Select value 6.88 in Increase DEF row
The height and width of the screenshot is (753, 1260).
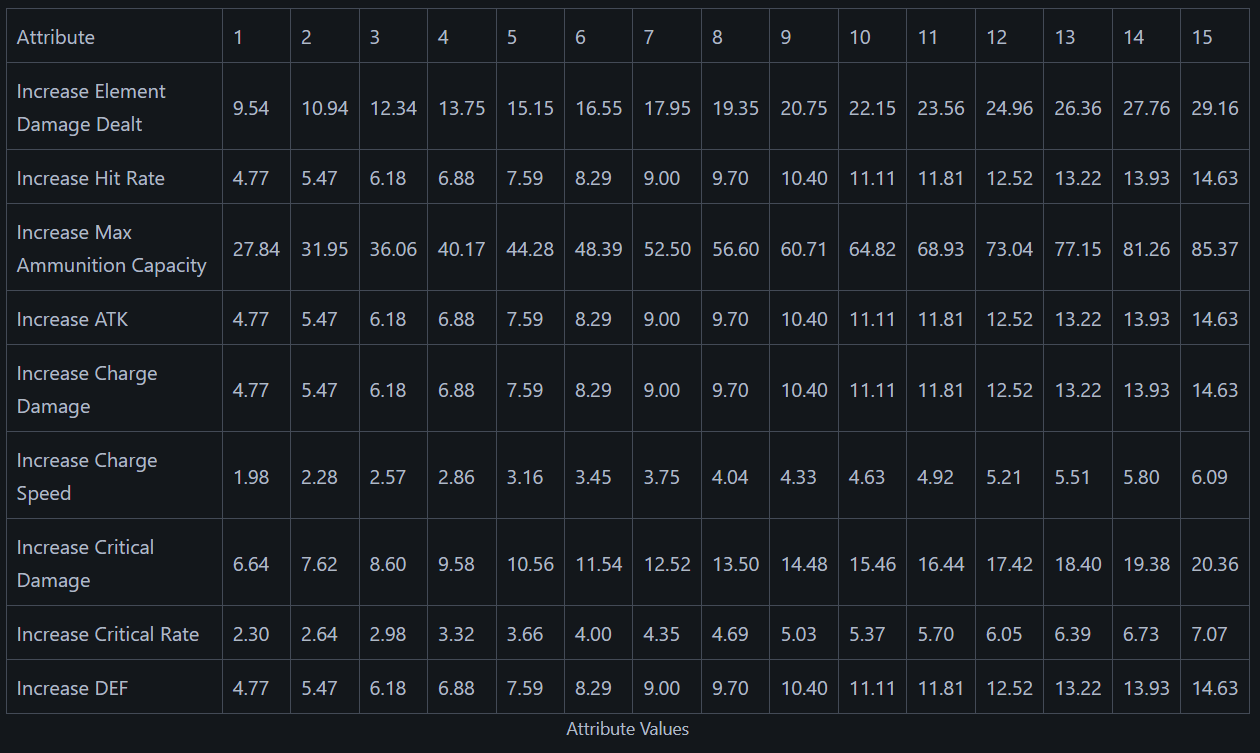[456, 688]
